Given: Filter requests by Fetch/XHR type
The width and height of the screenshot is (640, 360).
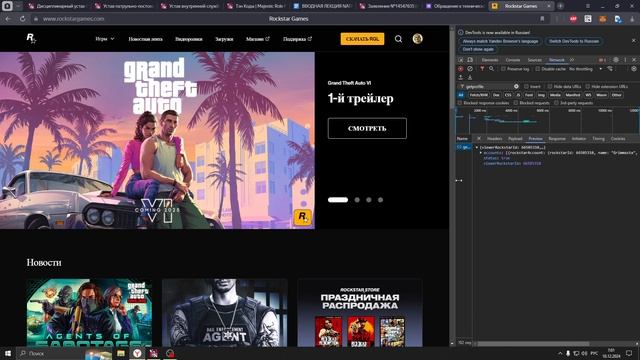Looking at the screenshot, I should point(479,95).
